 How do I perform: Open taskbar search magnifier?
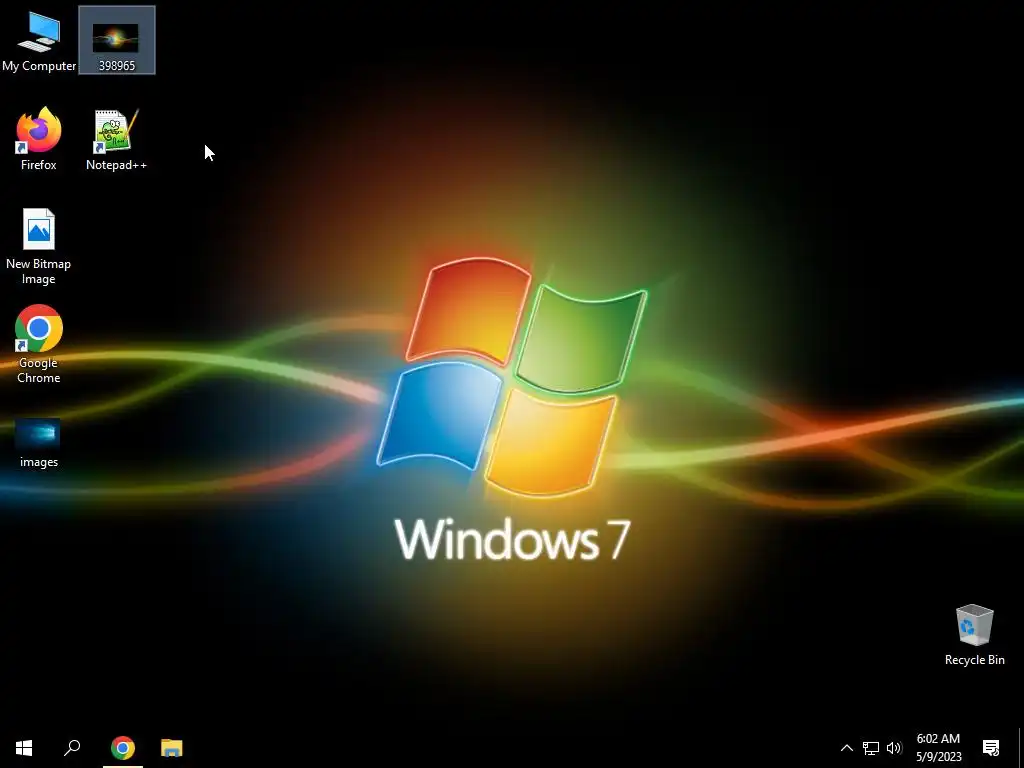(72, 748)
